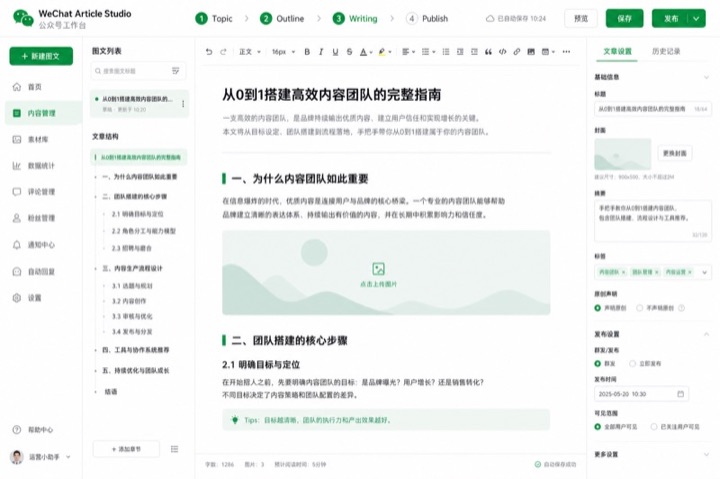Go to 首页 in the sidebar
Viewport: 720px width, 479px height.
[28, 87]
